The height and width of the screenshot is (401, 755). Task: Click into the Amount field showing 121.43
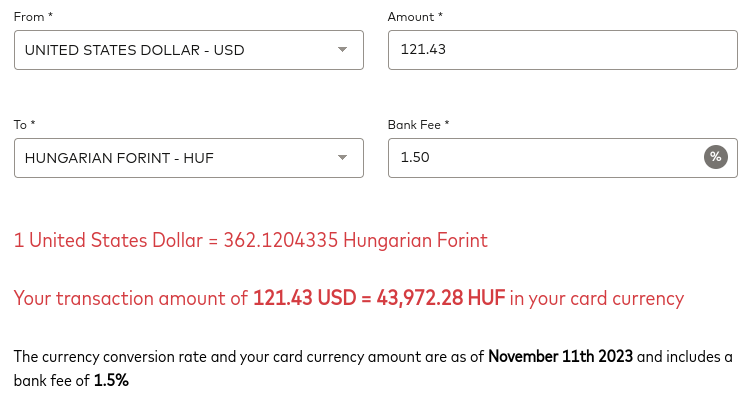562,50
